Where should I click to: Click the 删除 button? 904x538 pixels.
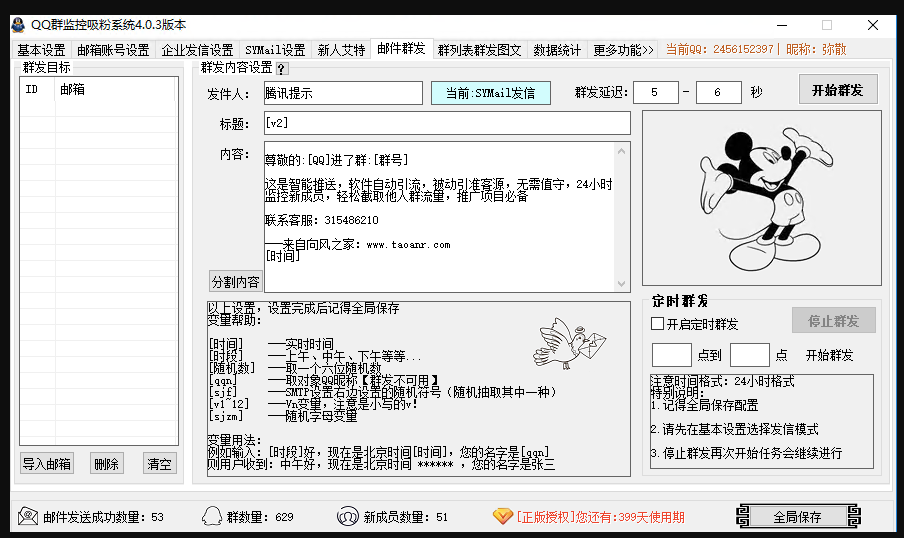pos(107,464)
